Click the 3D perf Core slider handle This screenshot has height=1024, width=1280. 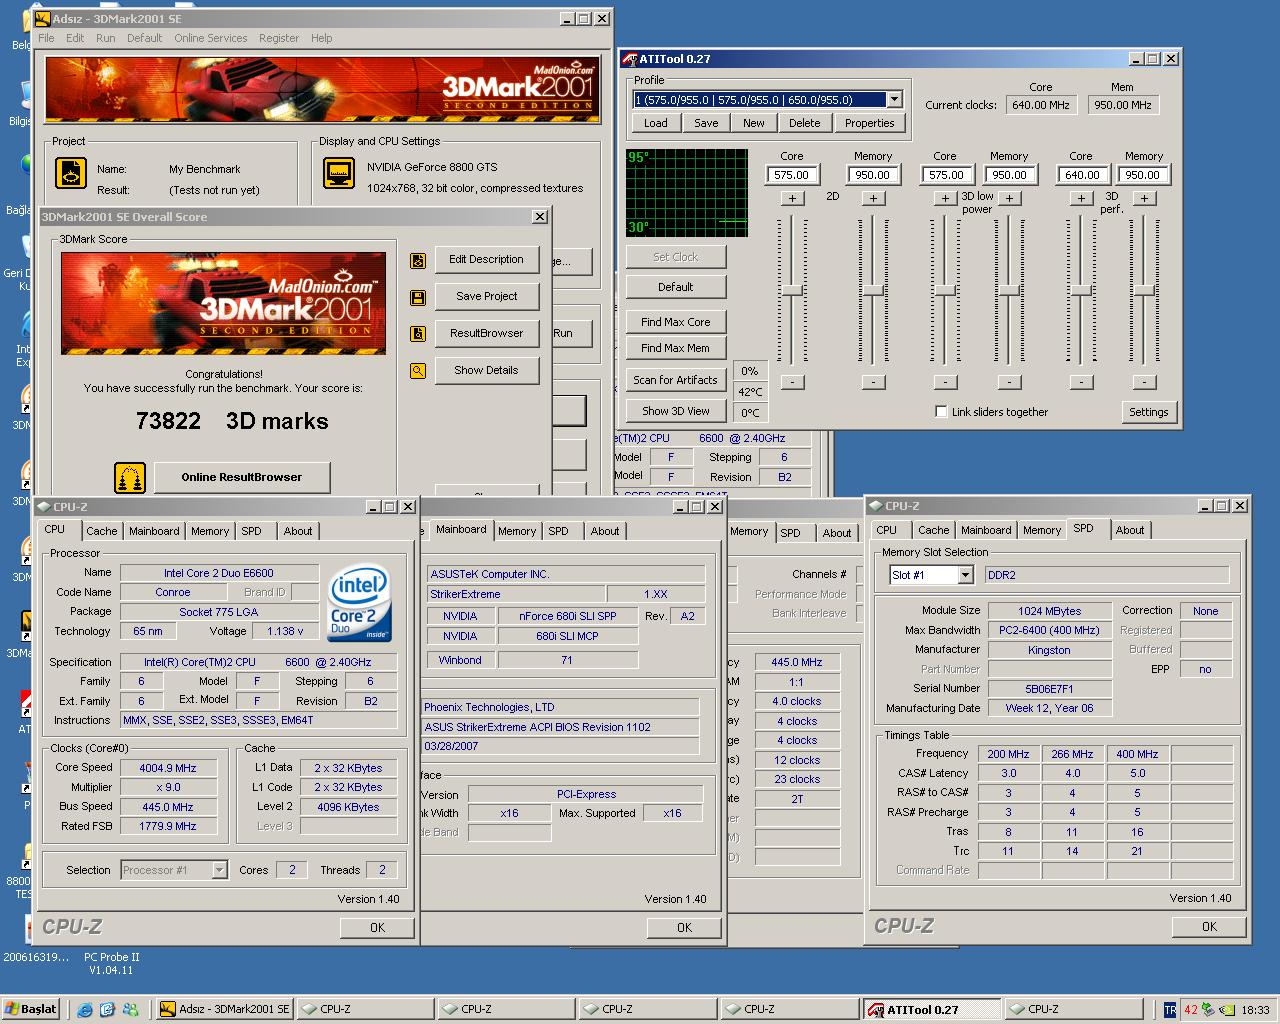tap(1081, 290)
